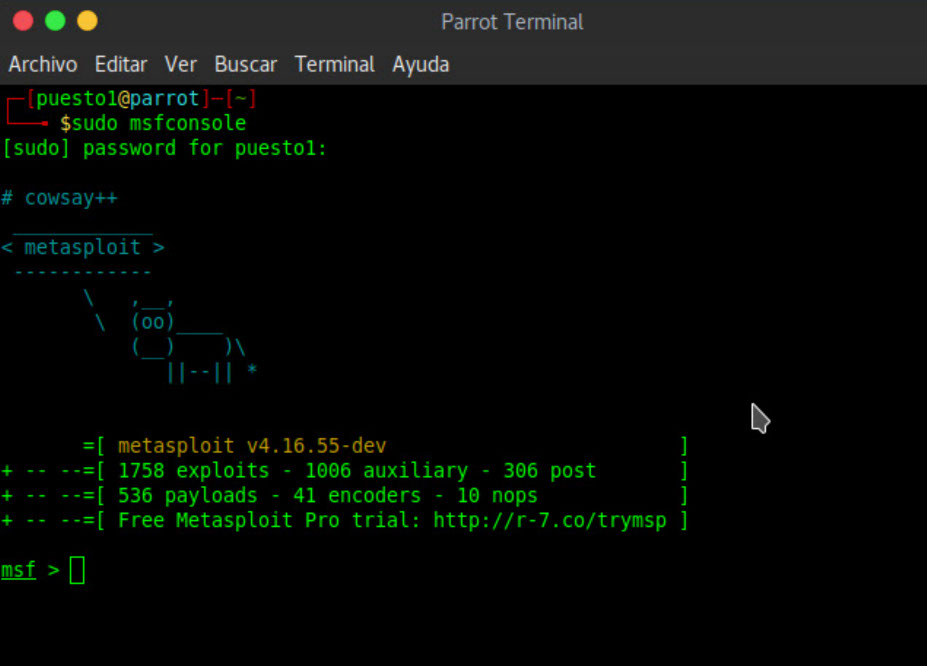Open the Archivo menu
Screen dimensions: 927x666
click(43, 64)
